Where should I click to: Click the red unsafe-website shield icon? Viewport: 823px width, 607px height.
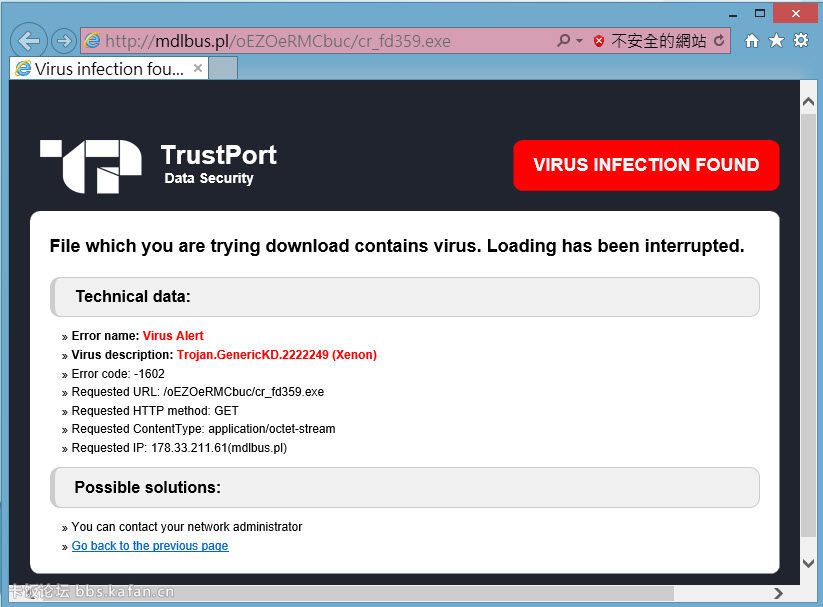(599, 41)
